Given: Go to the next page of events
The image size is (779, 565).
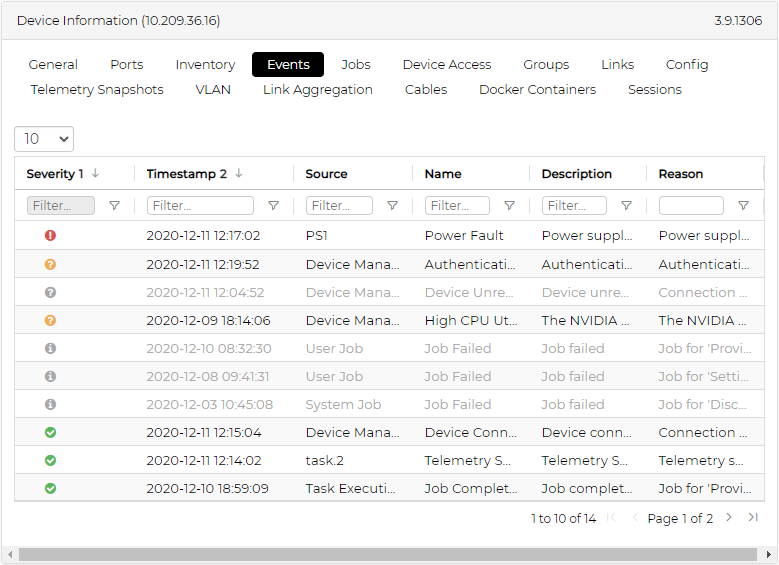Looking at the screenshot, I should coord(729,518).
